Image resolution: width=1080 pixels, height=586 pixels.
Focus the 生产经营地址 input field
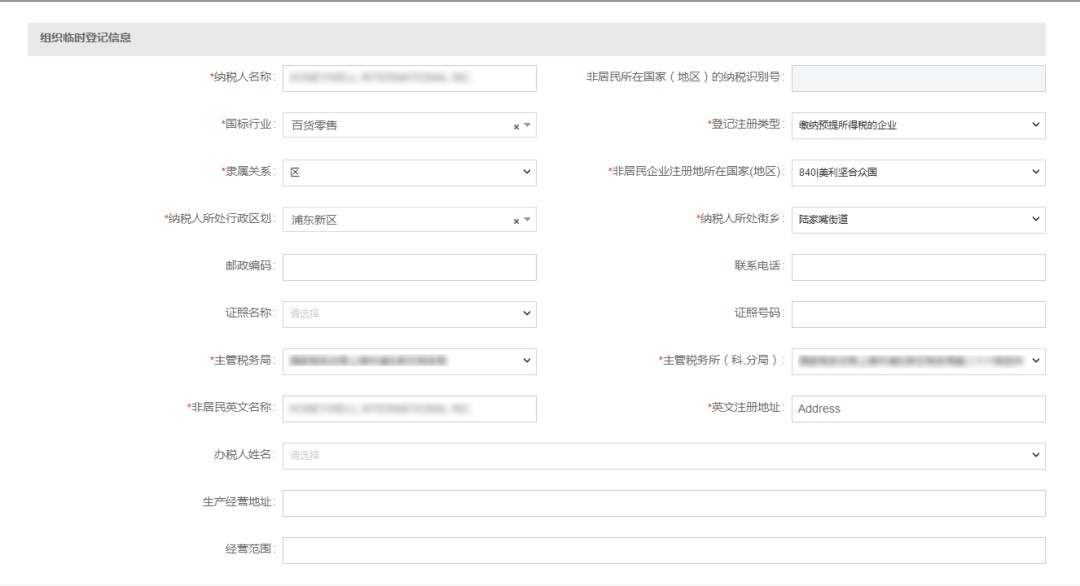(x=663, y=503)
